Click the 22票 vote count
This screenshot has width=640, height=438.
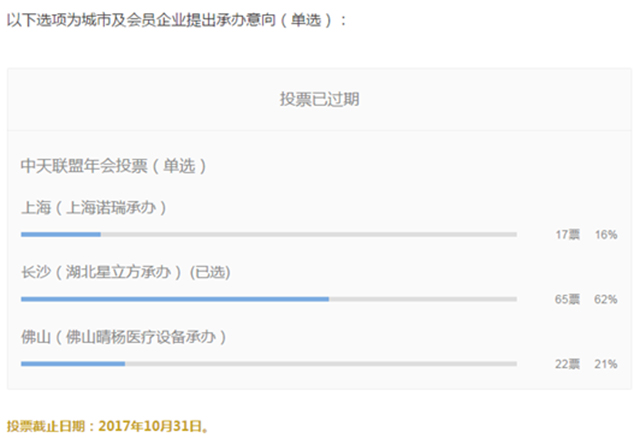(567, 364)
